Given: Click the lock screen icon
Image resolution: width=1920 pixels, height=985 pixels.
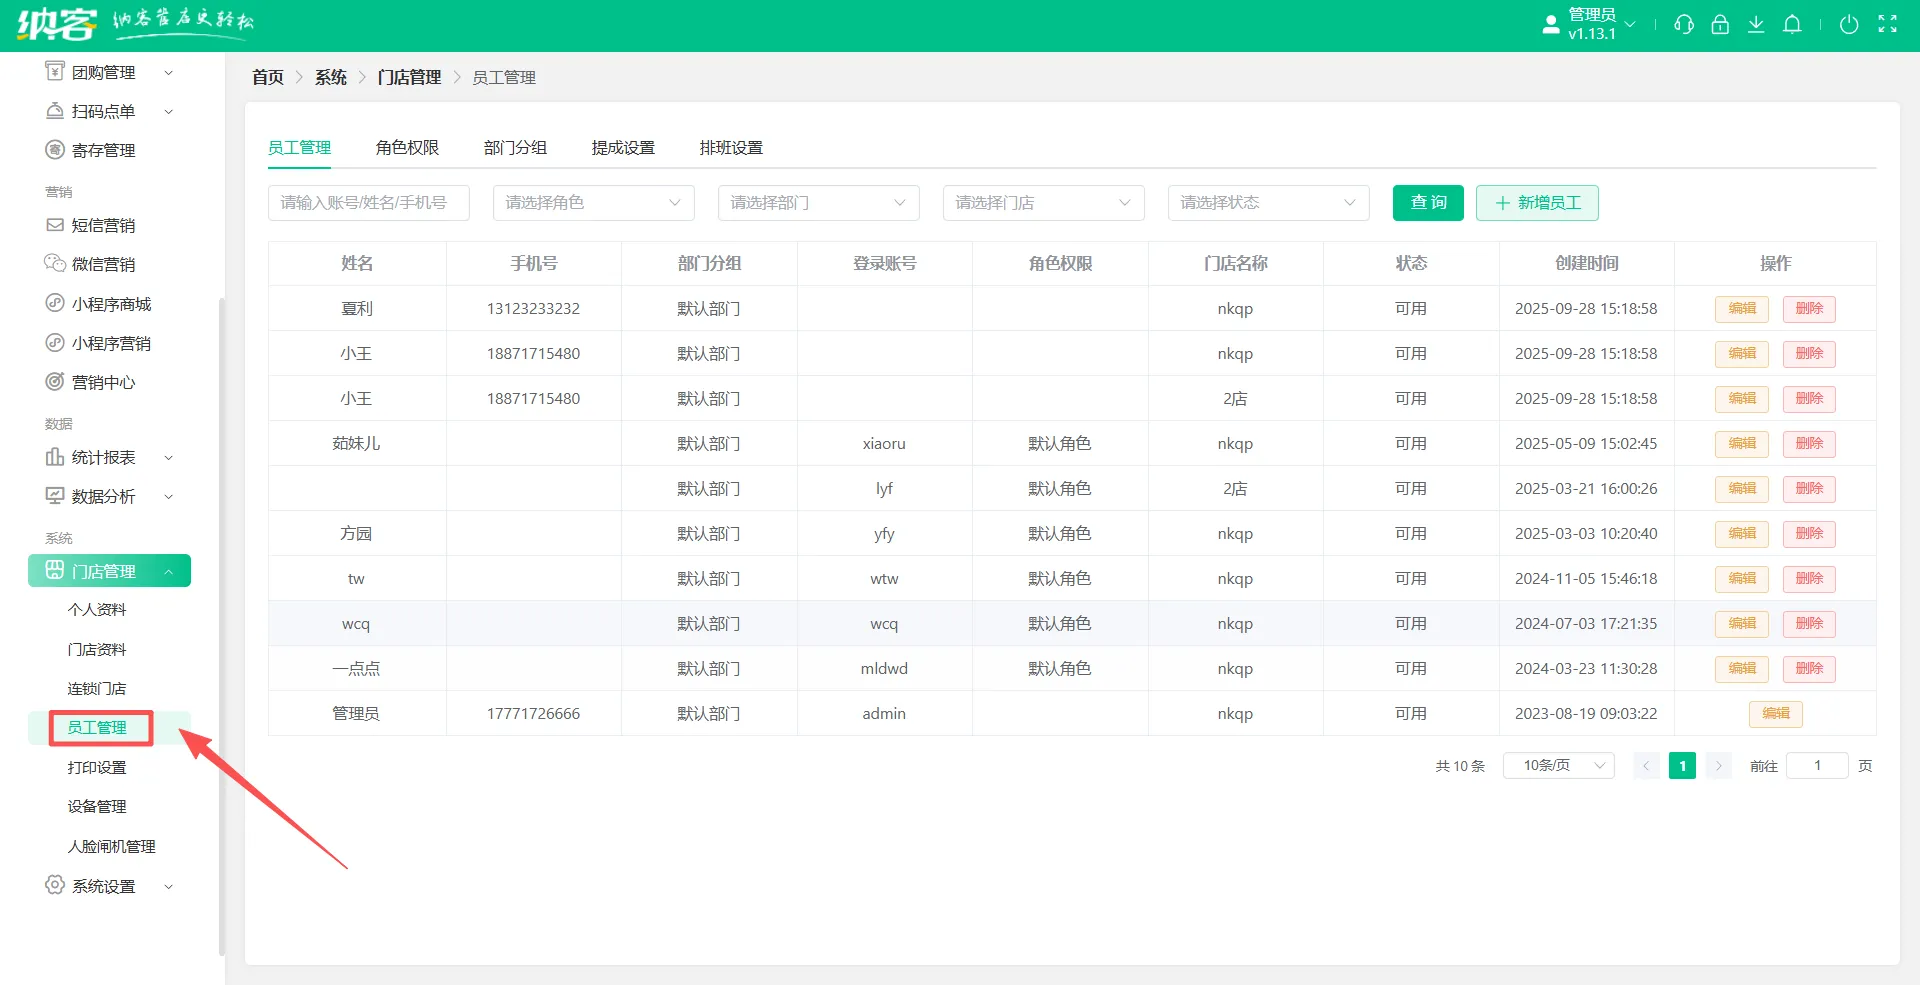Looking at the screenshot, I should point(1720,25).
